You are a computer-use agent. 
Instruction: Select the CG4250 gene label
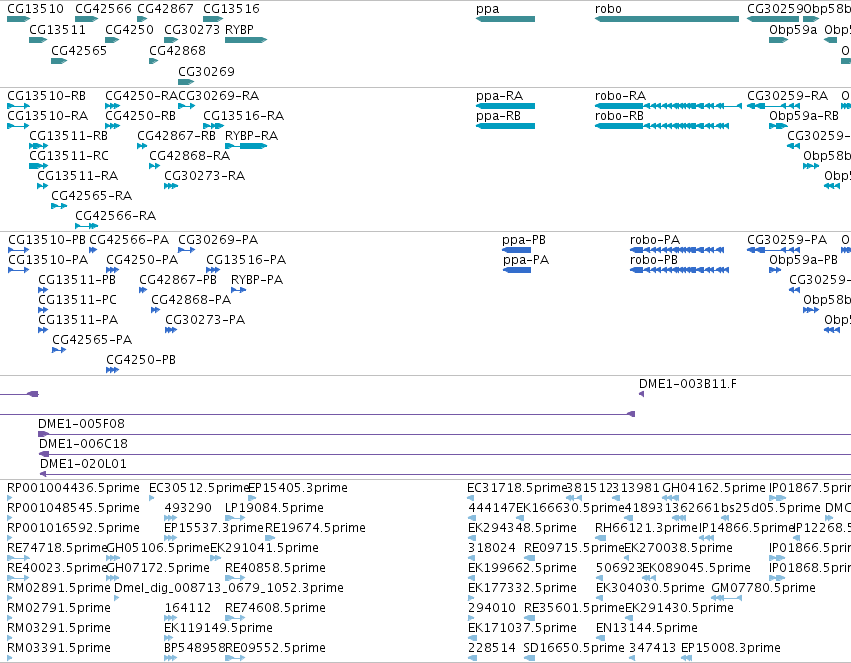pos(129,29)
